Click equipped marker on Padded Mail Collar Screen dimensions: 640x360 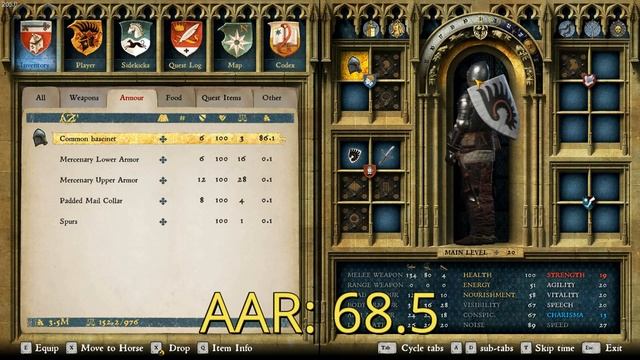coord(163,201)
